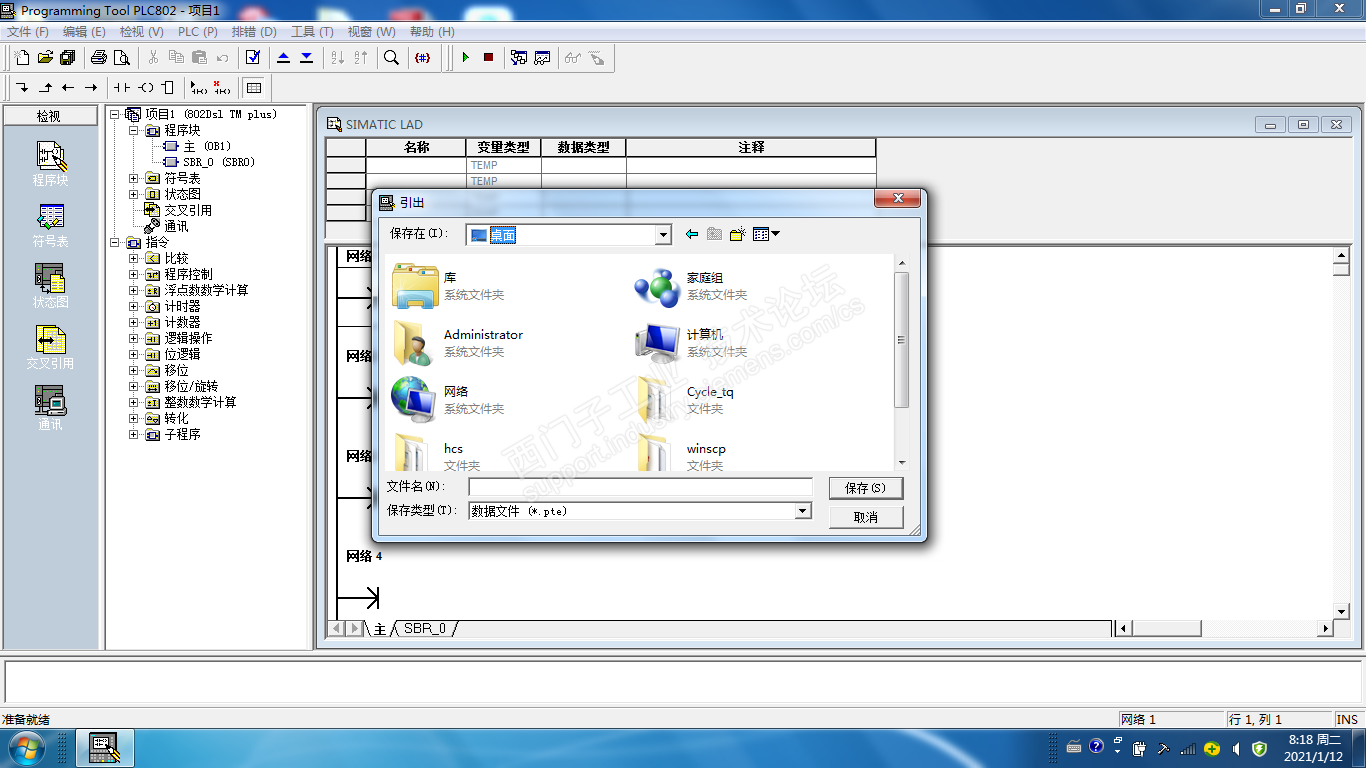The height and width of the screenshot is (768, 1366).
Task: Select 主 (OB1) in project tree
Action: pyautogui.click(x=198, y=146)
